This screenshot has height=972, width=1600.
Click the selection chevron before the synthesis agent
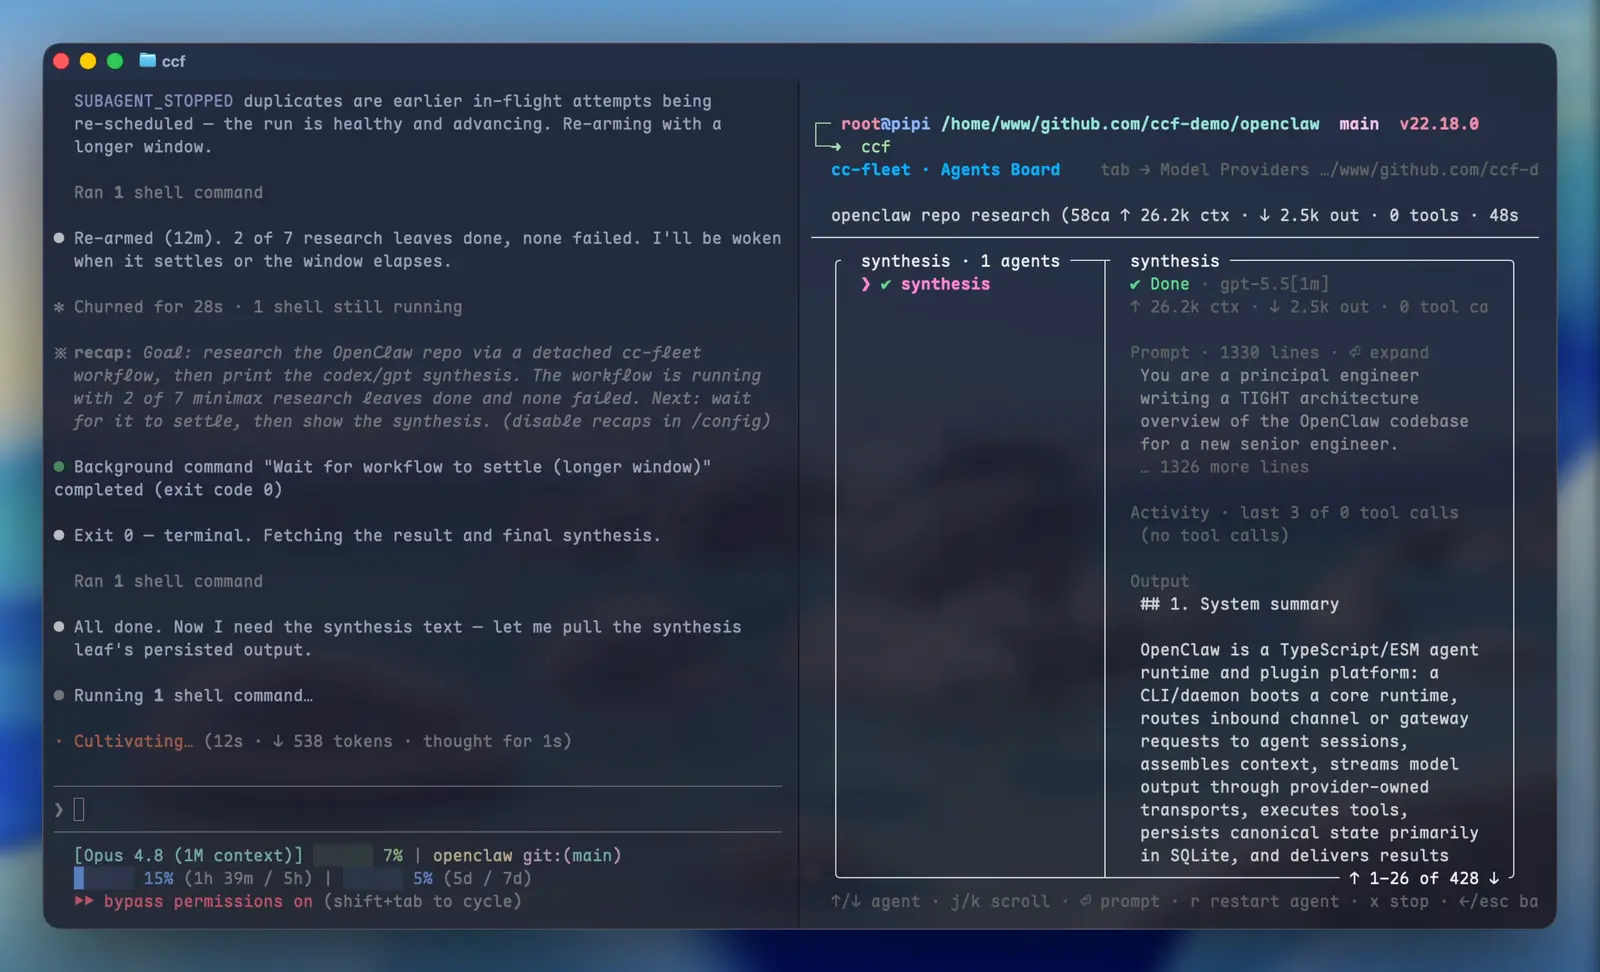[x=866, y=284]
